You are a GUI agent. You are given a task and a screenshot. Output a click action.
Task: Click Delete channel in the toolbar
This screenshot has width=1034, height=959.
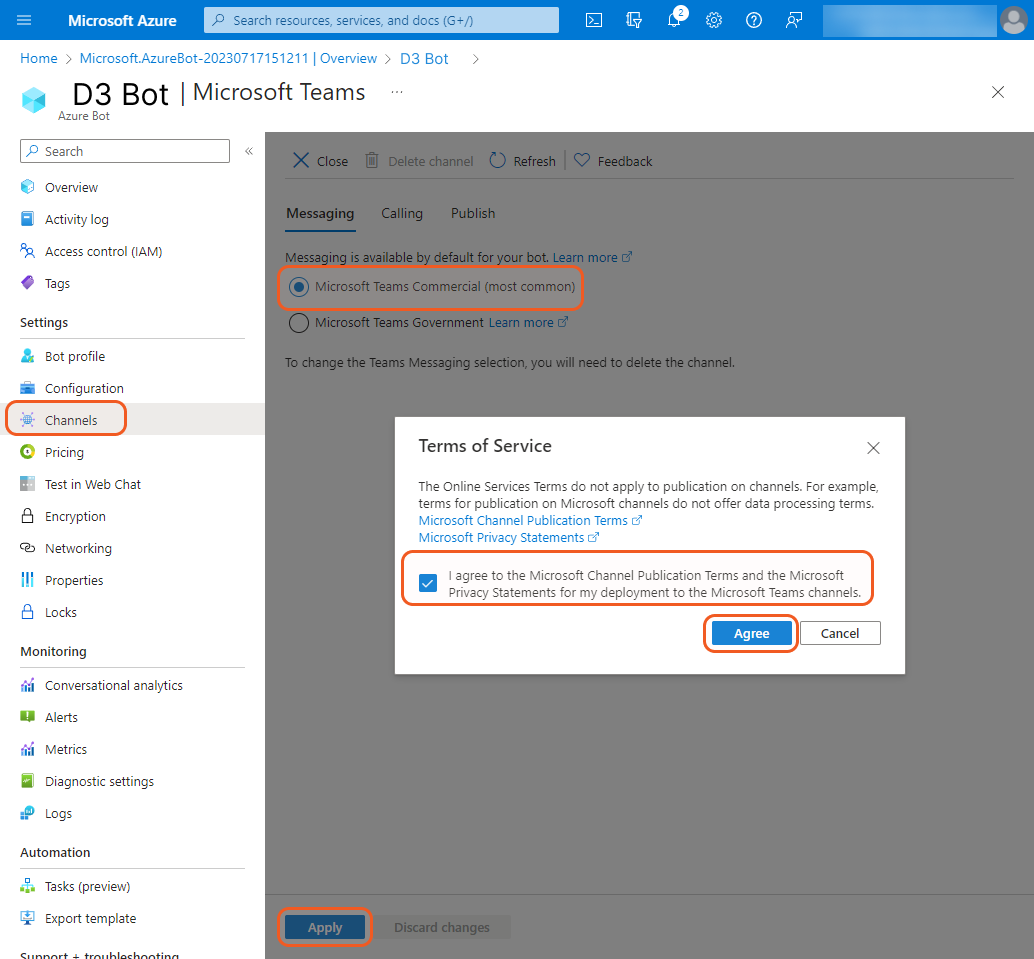[x=419, y=161]
